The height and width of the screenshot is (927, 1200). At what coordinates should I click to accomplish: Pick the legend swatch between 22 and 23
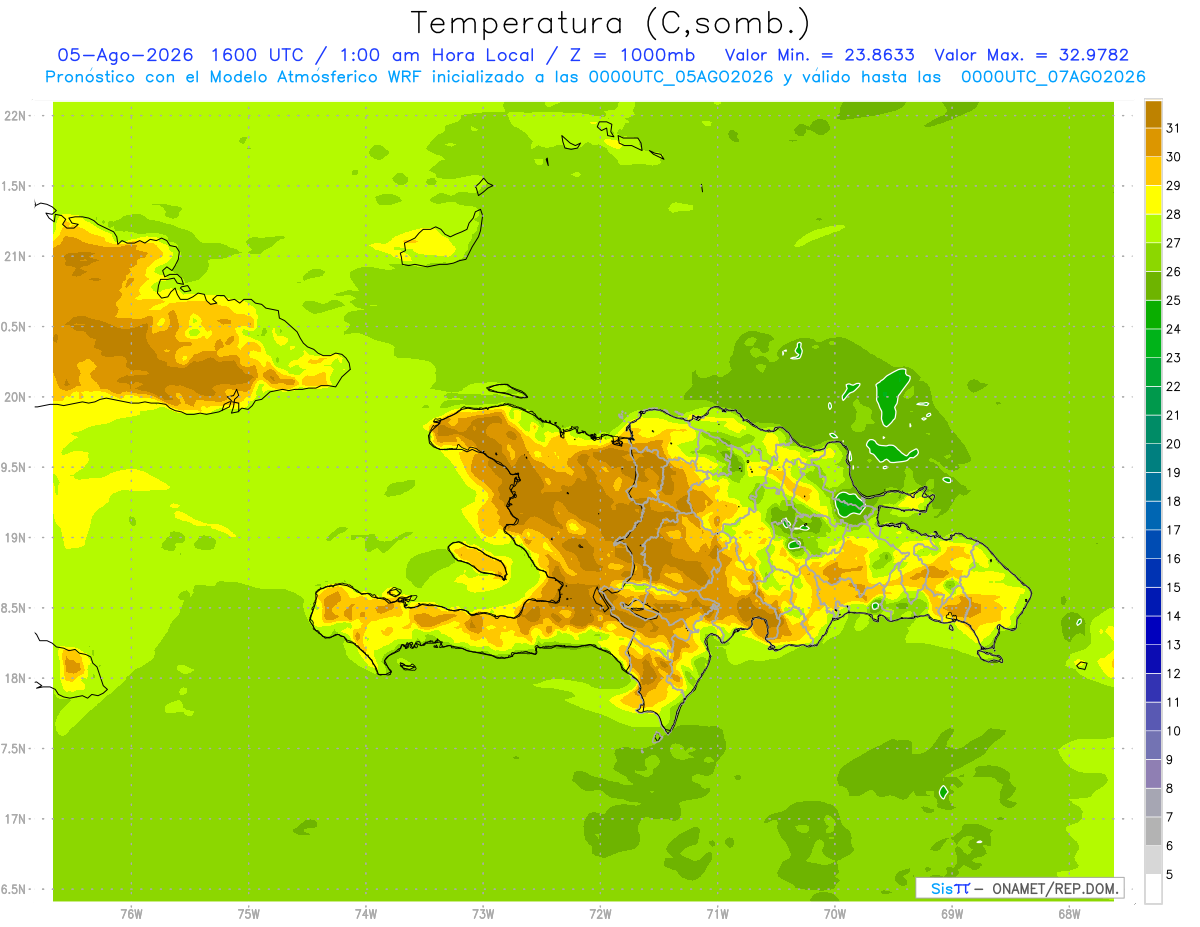pyautogui.click(x=1153, y=372)
